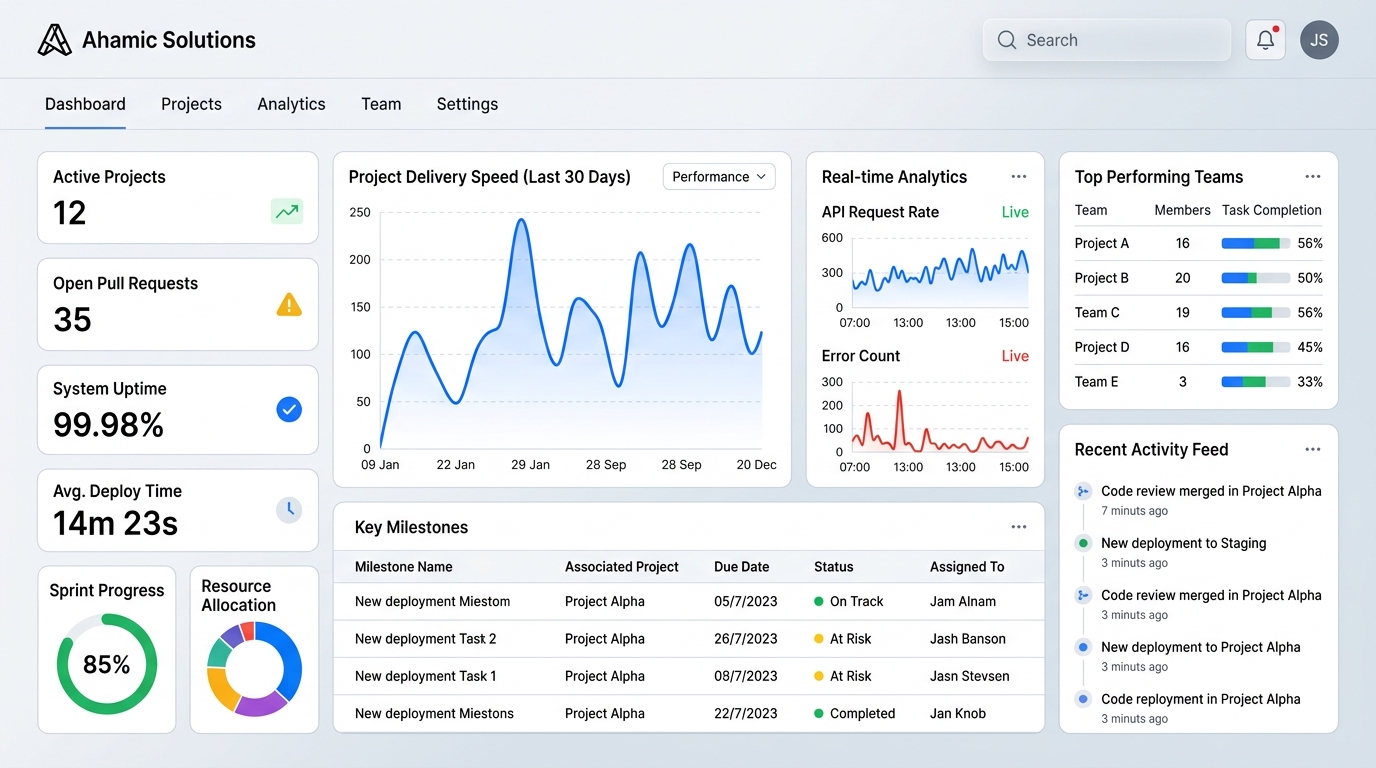Sort by the Status column header
This screenshot has width=1376, height=768.
click(834, 567)
